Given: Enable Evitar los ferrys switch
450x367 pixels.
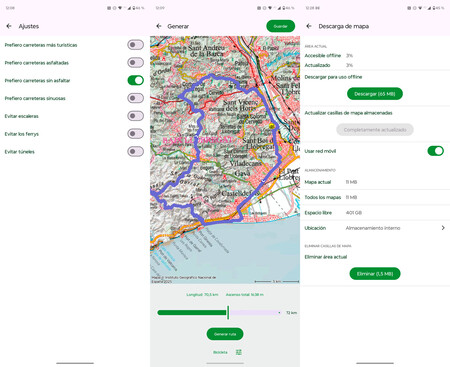Looking at the screenshot, I should coord(135,134).
